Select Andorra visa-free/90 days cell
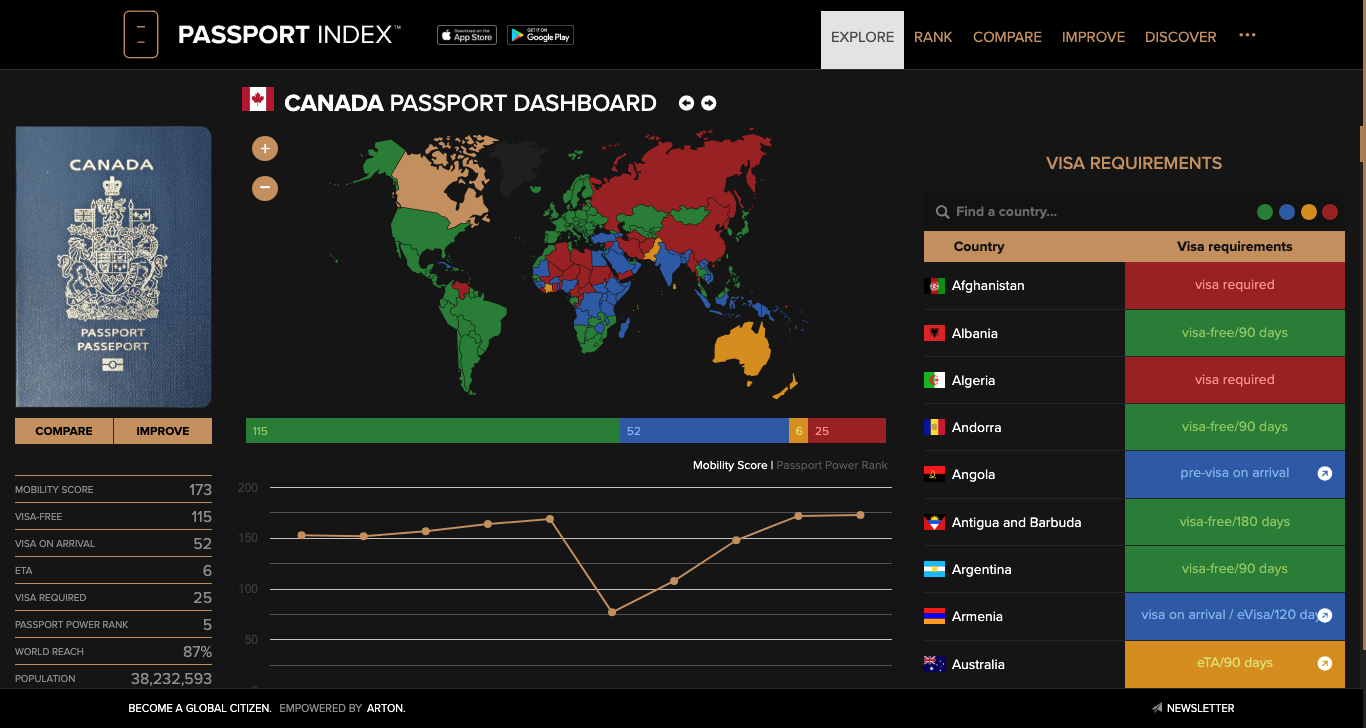This screenshot has width=1366, height=728. click(1235, 427)
